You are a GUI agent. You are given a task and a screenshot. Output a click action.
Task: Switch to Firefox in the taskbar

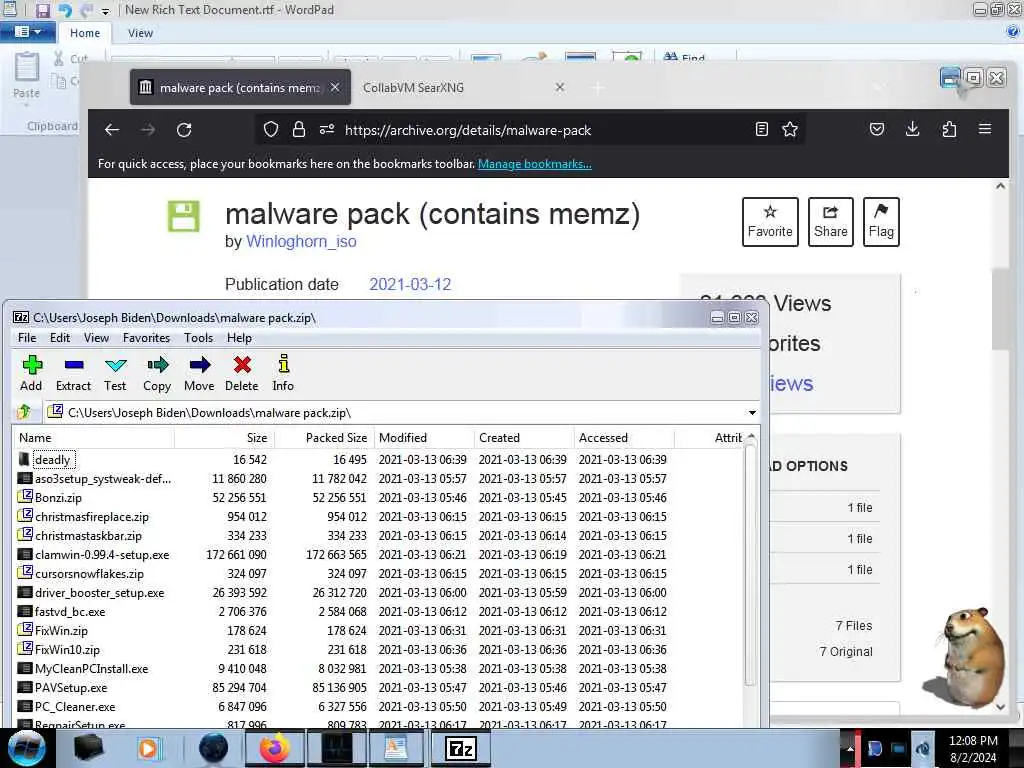274,748
